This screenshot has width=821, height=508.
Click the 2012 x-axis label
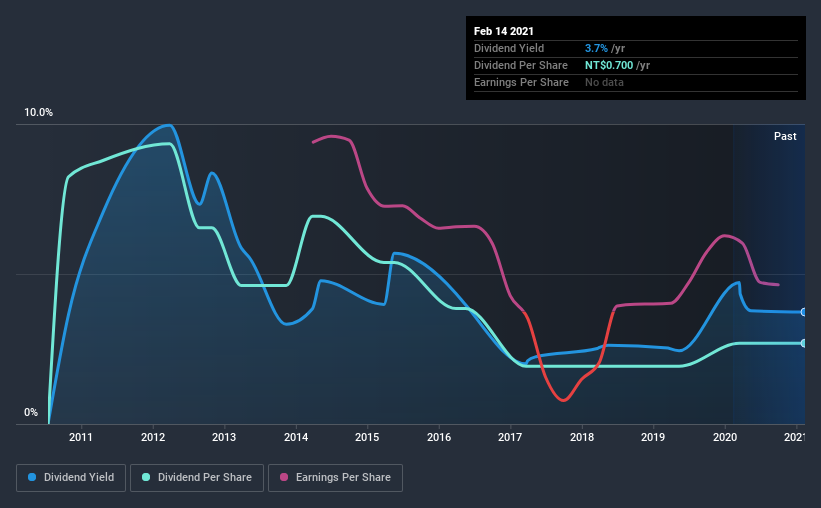152,437
